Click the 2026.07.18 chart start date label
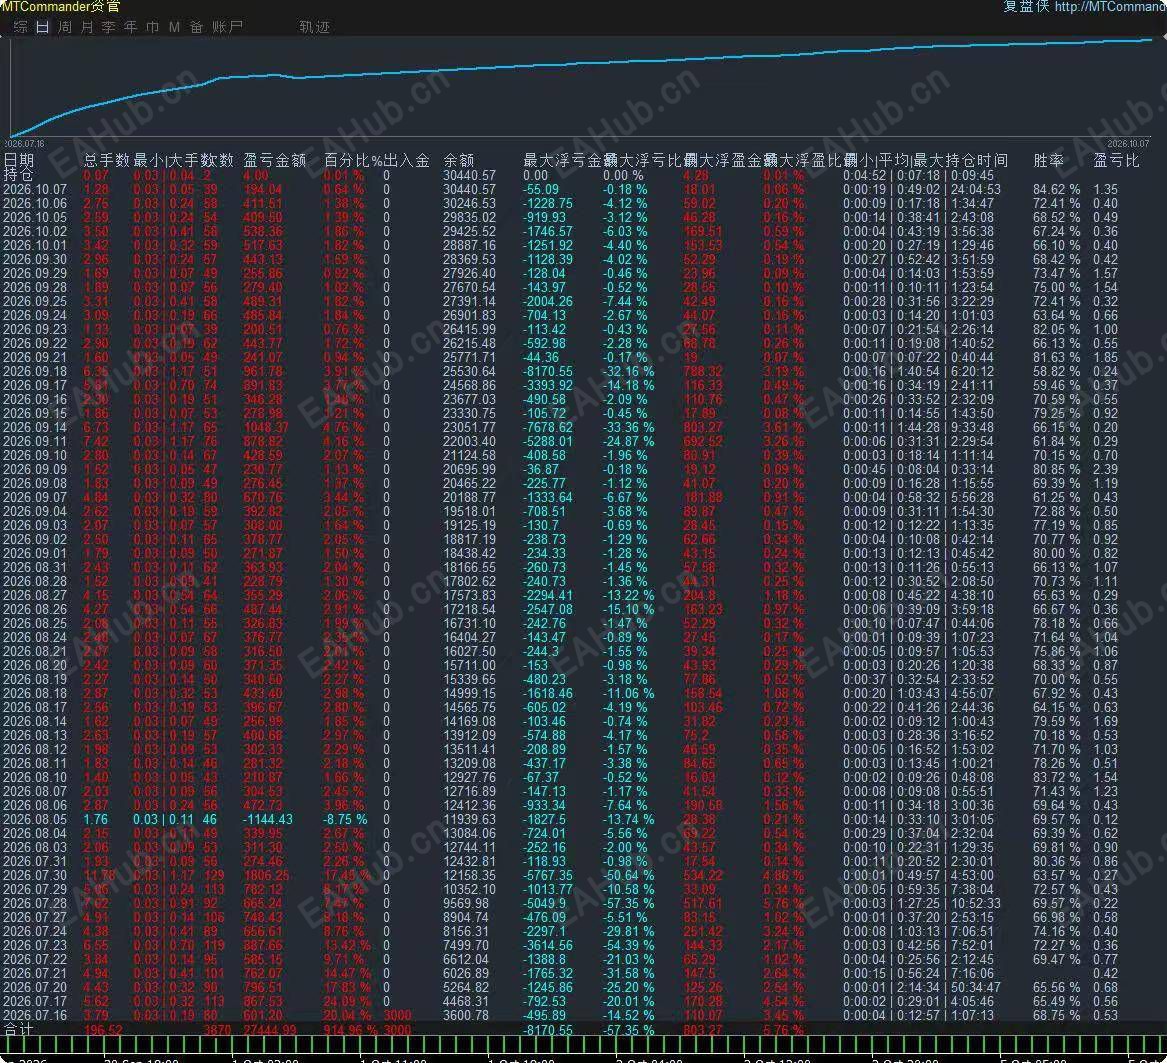1167x1063 pixels. pyautogui.click(x=24, y=144)
